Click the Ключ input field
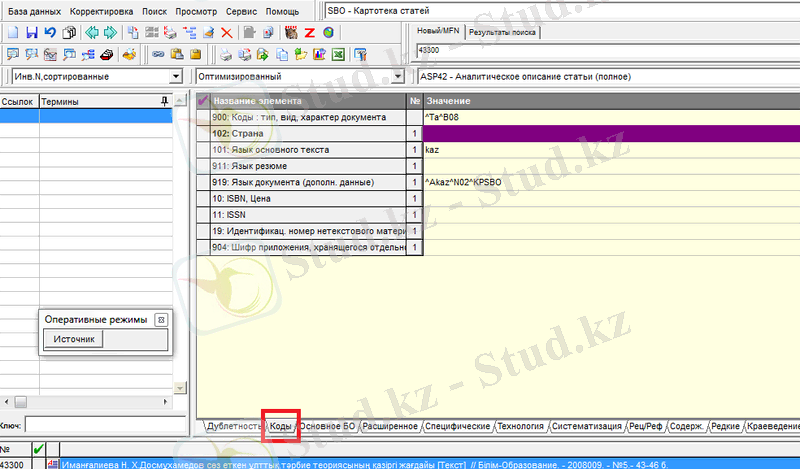The width and height of the screenshot is (800, 469). coord(106,425)
